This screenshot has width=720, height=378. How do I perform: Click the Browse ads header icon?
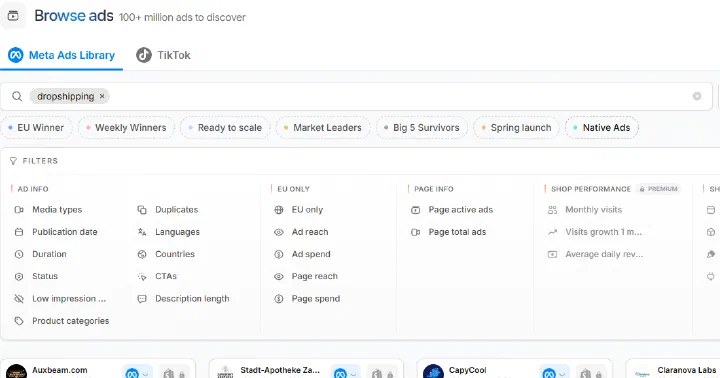tap(13, 16)
